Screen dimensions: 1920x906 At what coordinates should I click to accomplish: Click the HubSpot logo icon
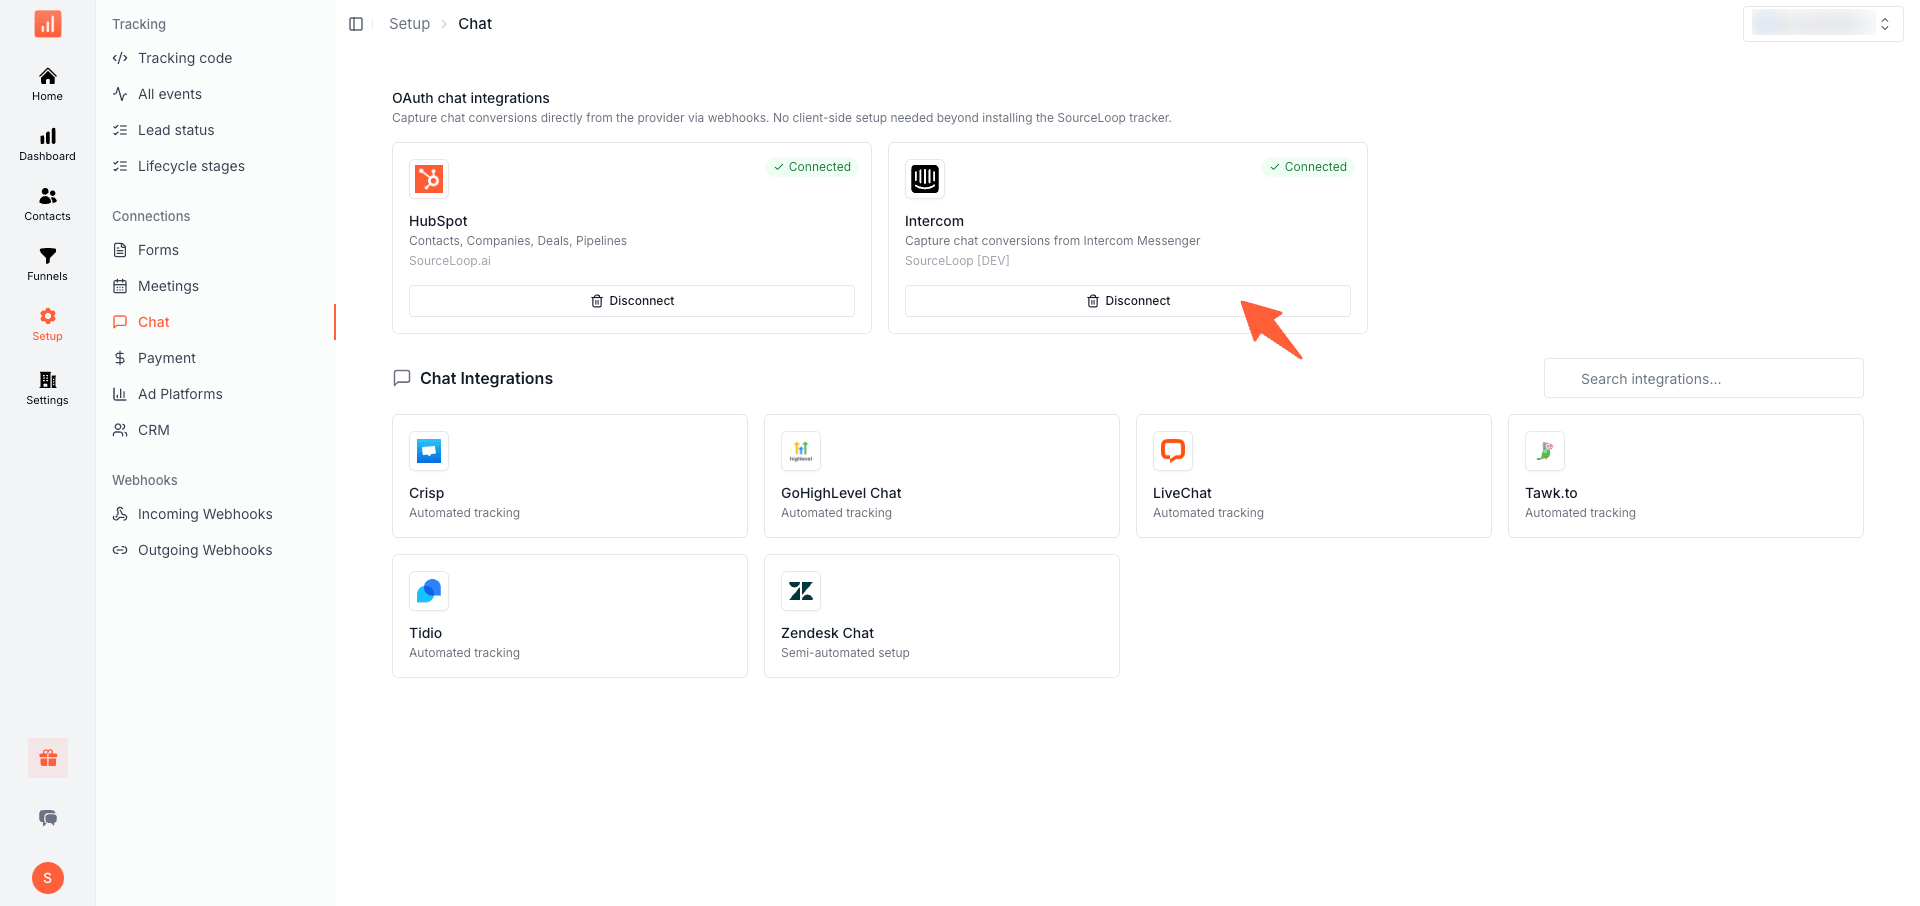(429, 179)
